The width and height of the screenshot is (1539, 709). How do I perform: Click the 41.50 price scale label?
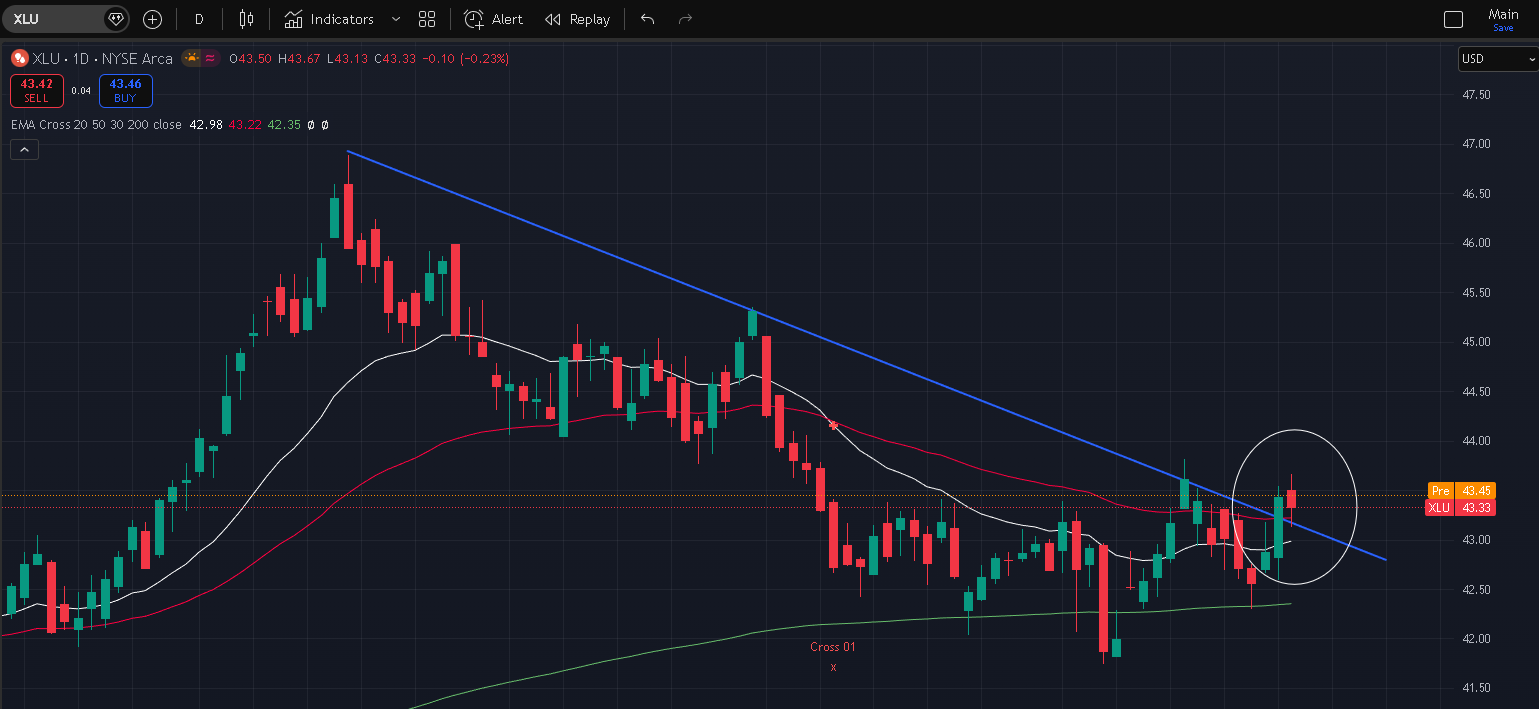pos(1476,688)
